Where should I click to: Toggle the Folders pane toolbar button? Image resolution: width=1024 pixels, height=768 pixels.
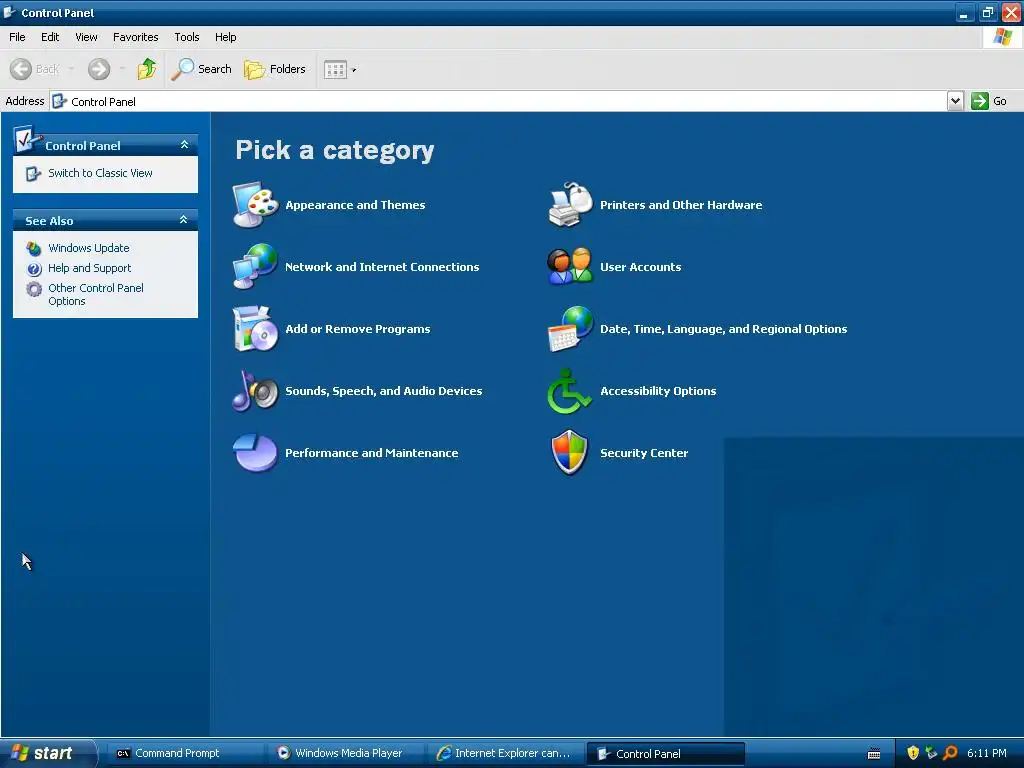pyautogui.click(x=275, y=69)
